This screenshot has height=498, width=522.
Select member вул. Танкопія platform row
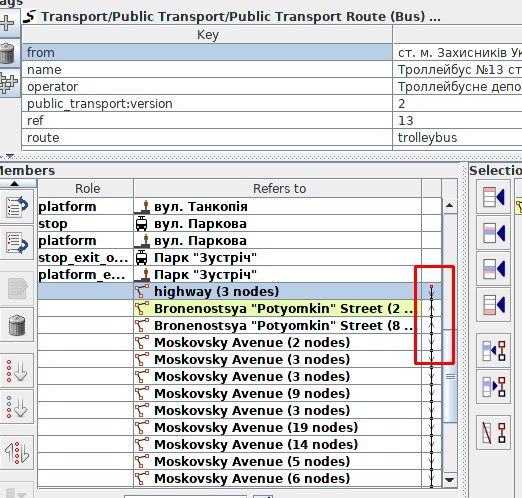[240, 206]
